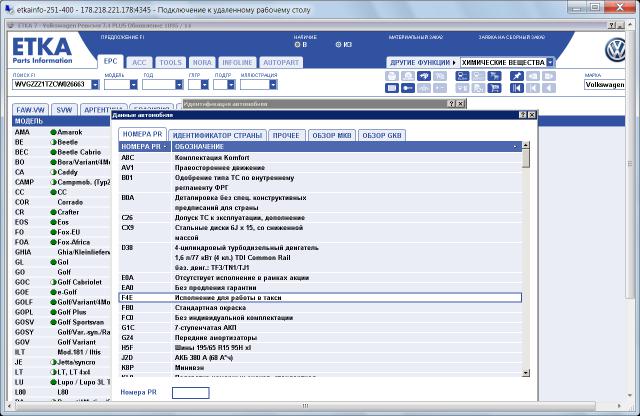Click the blue vehicle data list icon

pyautogui.click(x=462, y=76)
